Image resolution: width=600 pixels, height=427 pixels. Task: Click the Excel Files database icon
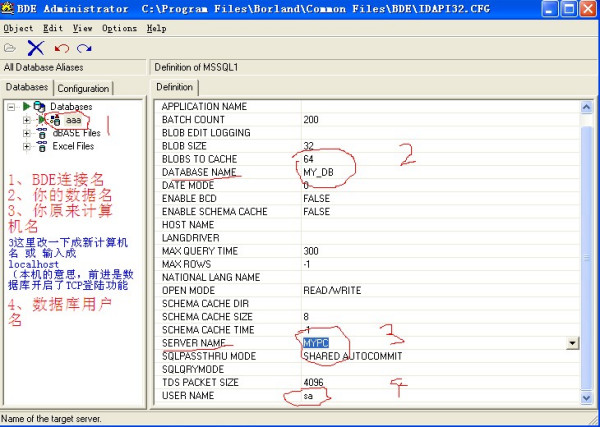click(x=42, y=146)
